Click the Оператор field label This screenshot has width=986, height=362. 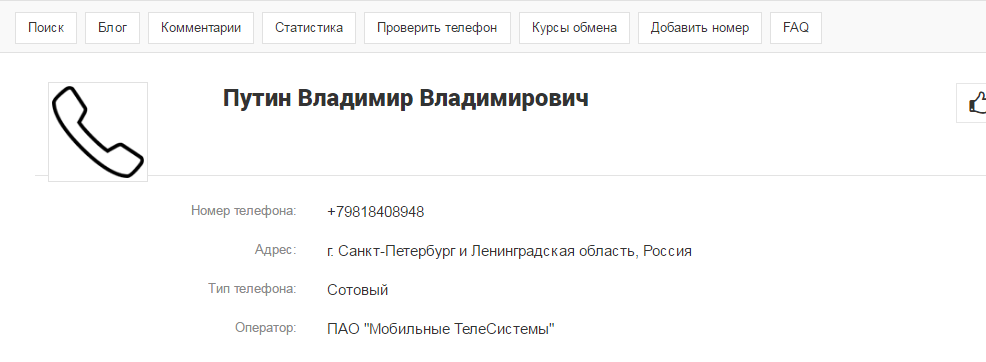(x=265, y=327)
